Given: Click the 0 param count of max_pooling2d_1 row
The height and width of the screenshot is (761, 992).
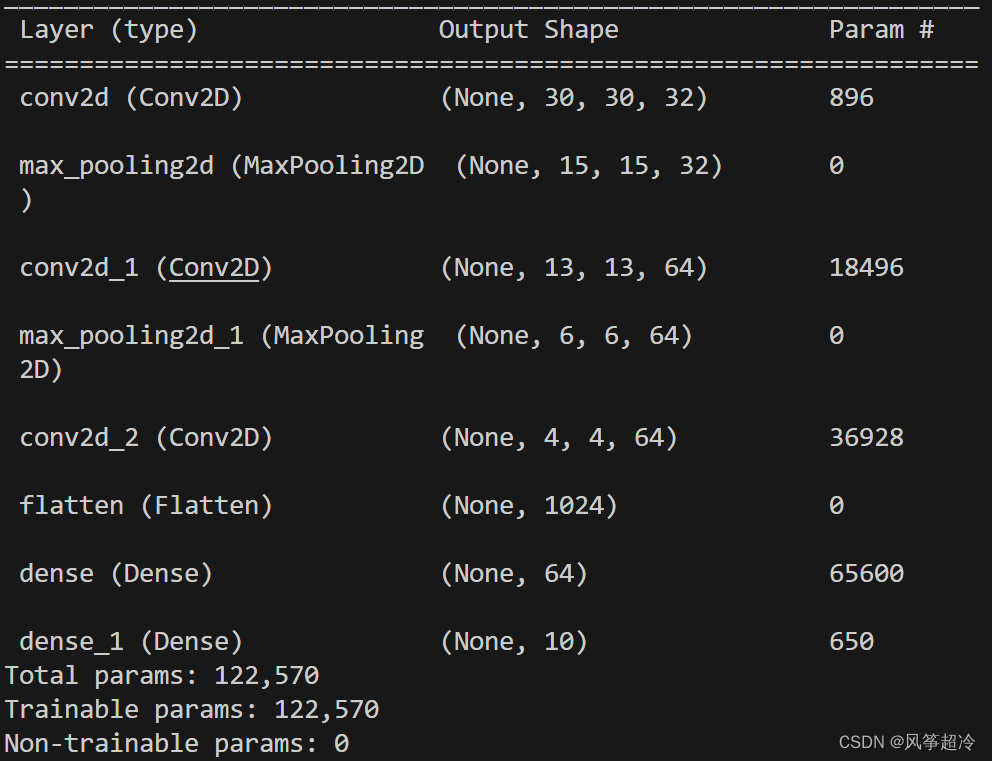Looking at the screenshot, I should [x=836, y=336].
